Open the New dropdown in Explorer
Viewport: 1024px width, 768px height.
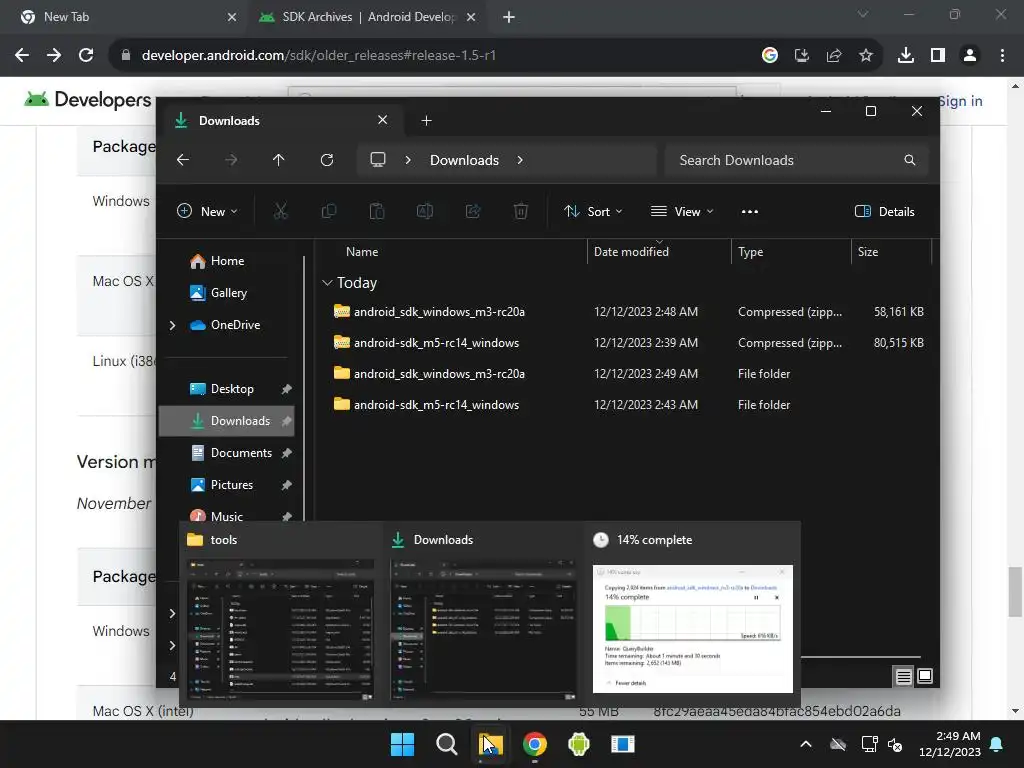(x=207, y=212)
